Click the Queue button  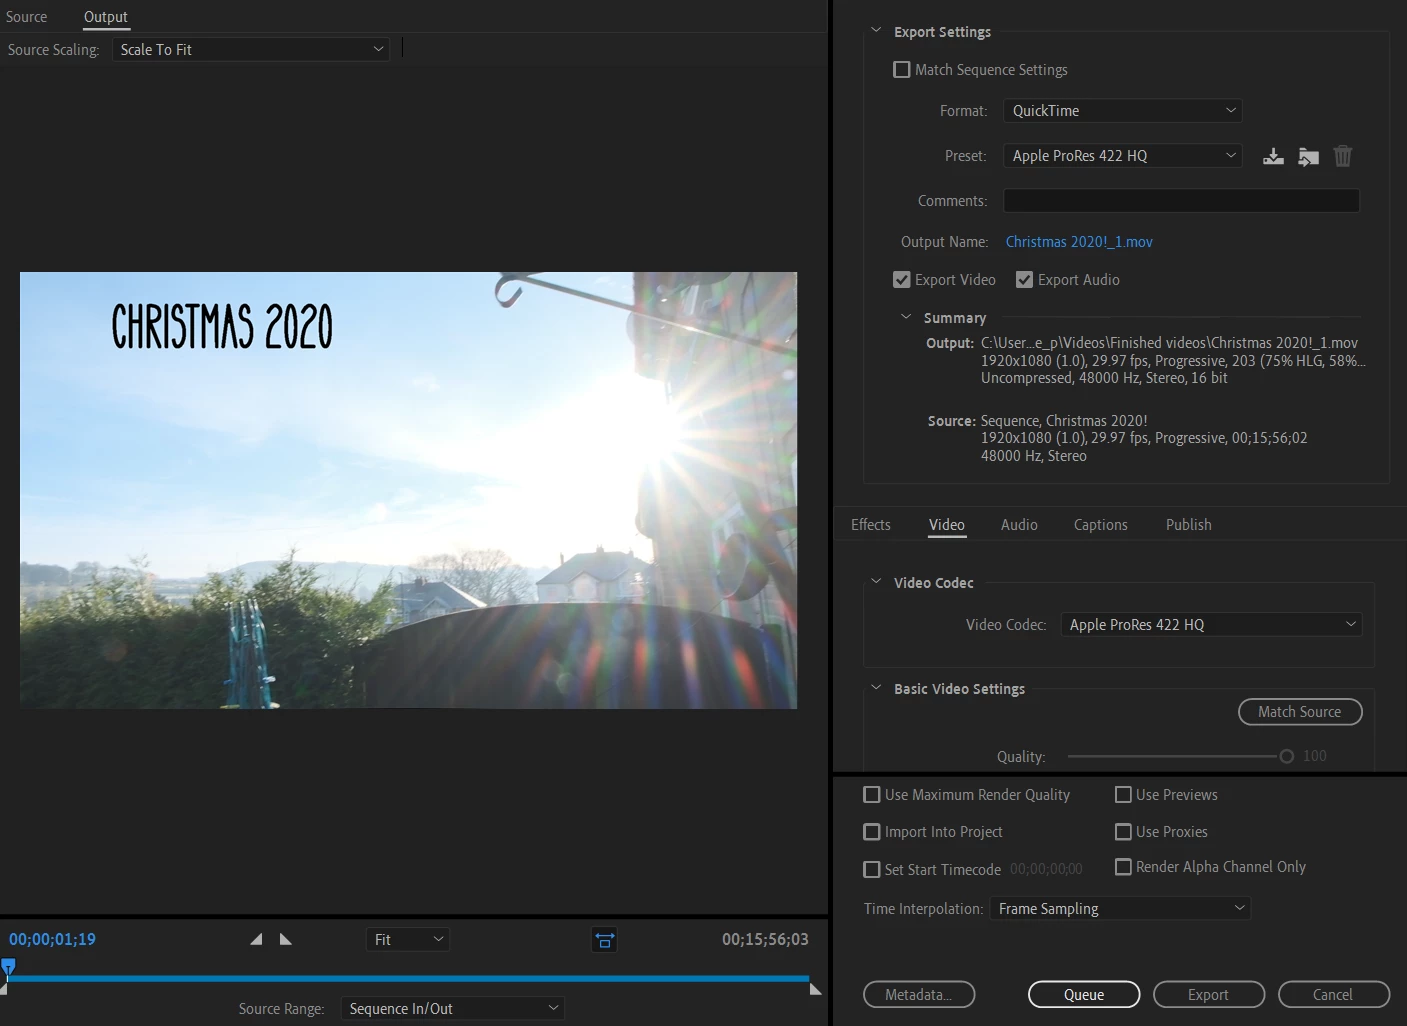tap(1084, 995)
